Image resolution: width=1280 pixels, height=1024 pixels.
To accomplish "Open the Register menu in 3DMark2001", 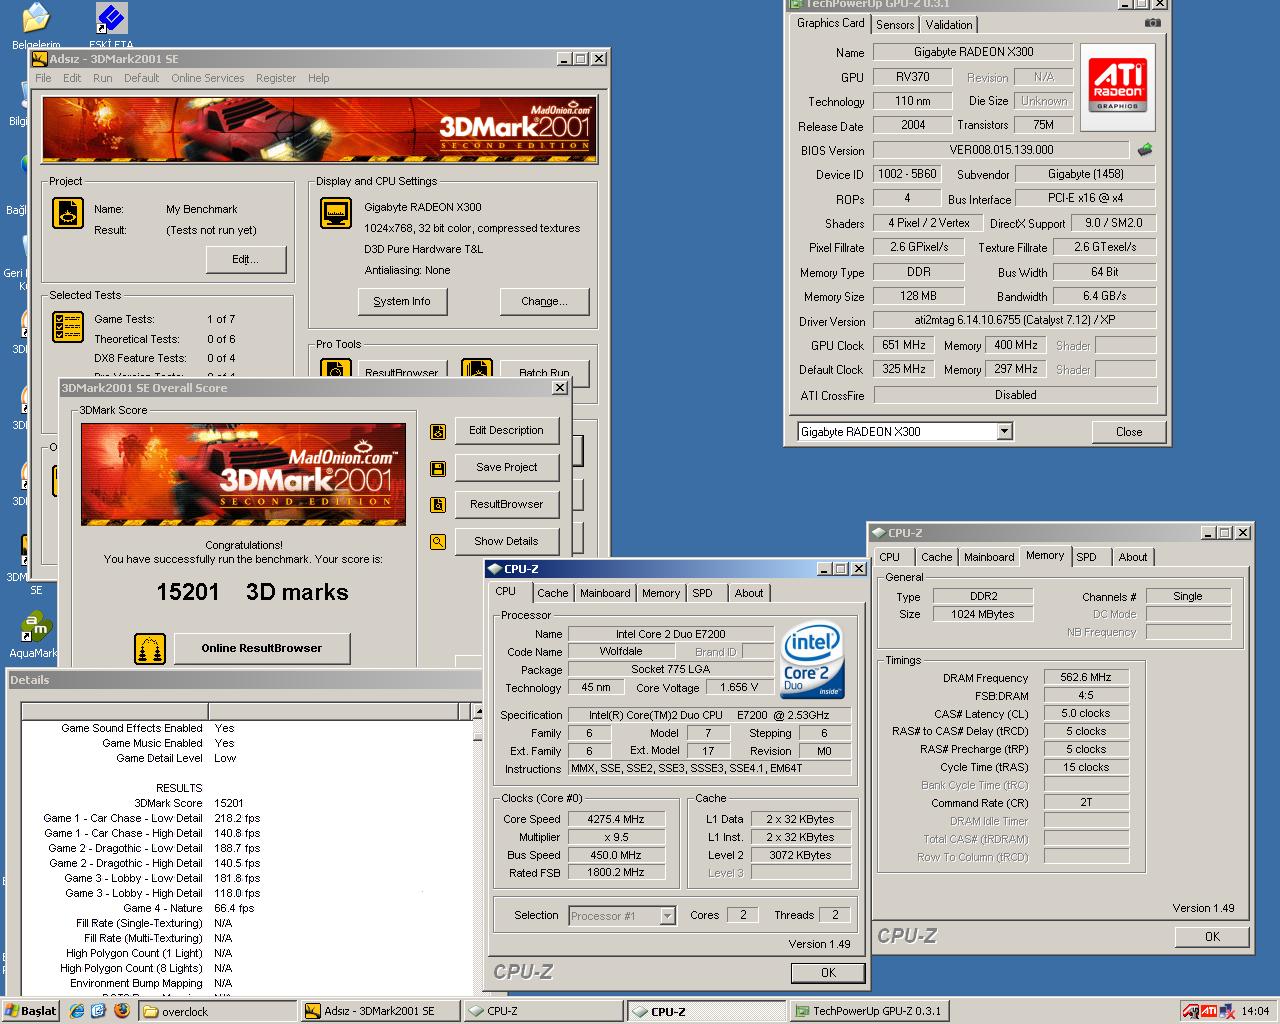I will pos(275,78).
